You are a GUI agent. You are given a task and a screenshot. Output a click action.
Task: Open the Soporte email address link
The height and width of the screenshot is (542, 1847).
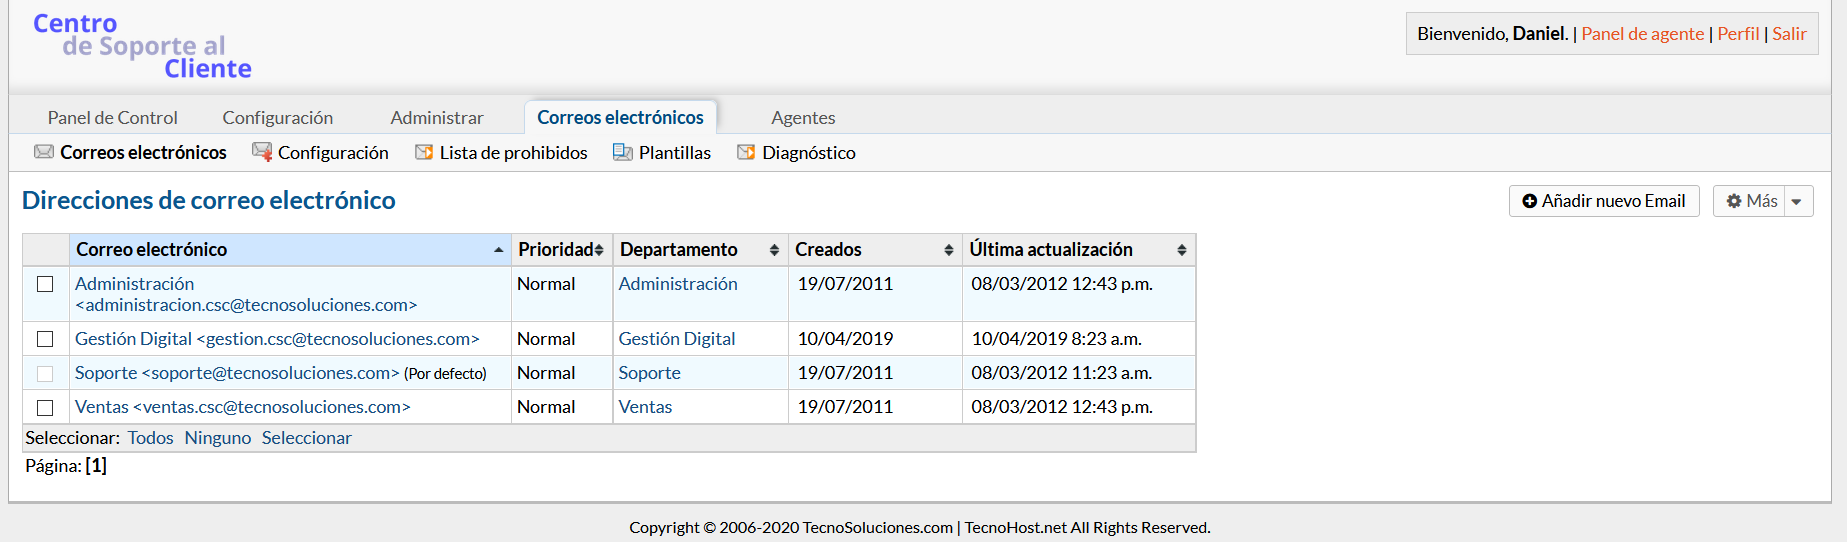tap(237, 373)
